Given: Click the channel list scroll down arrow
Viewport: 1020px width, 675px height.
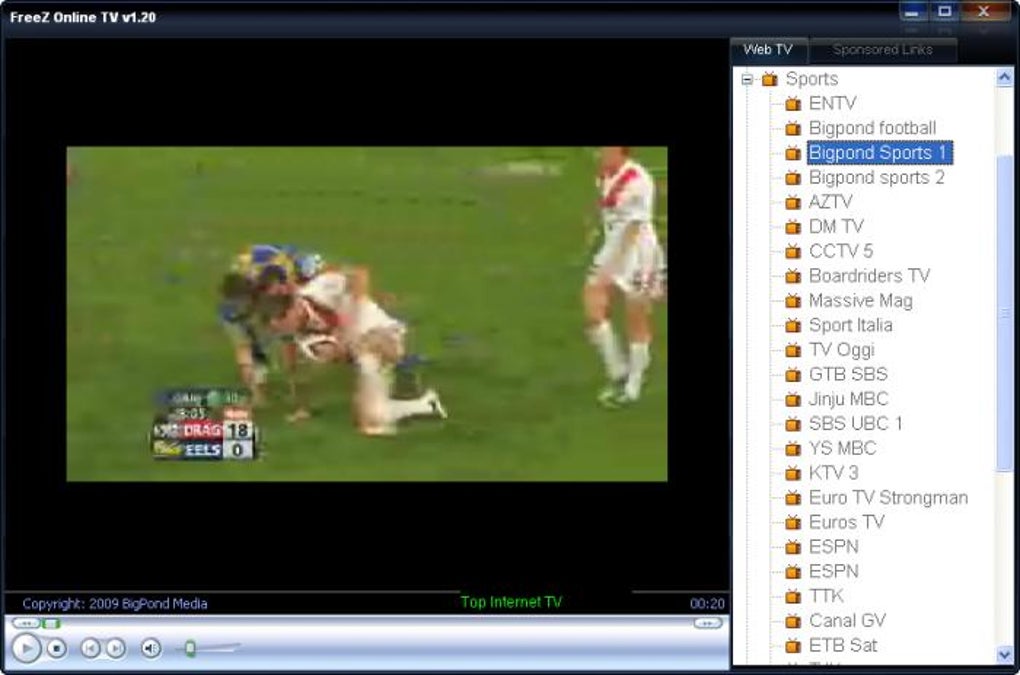Looking at the screenshot, I should pyautogui.click(x=1005, y=654).
